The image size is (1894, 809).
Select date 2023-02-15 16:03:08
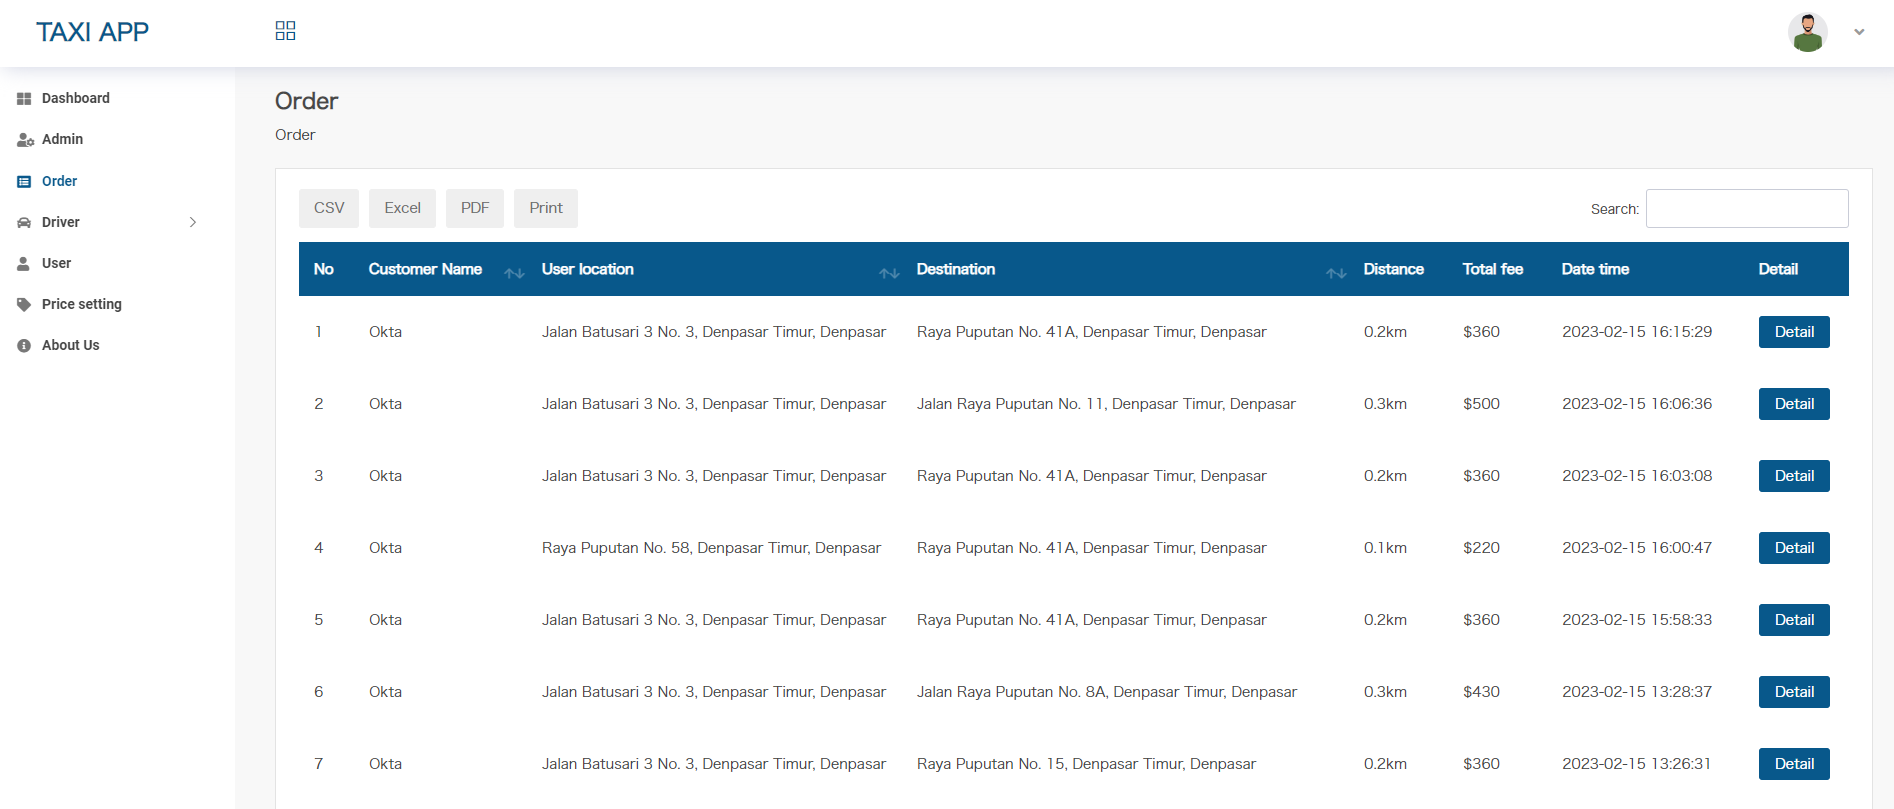1637,476
